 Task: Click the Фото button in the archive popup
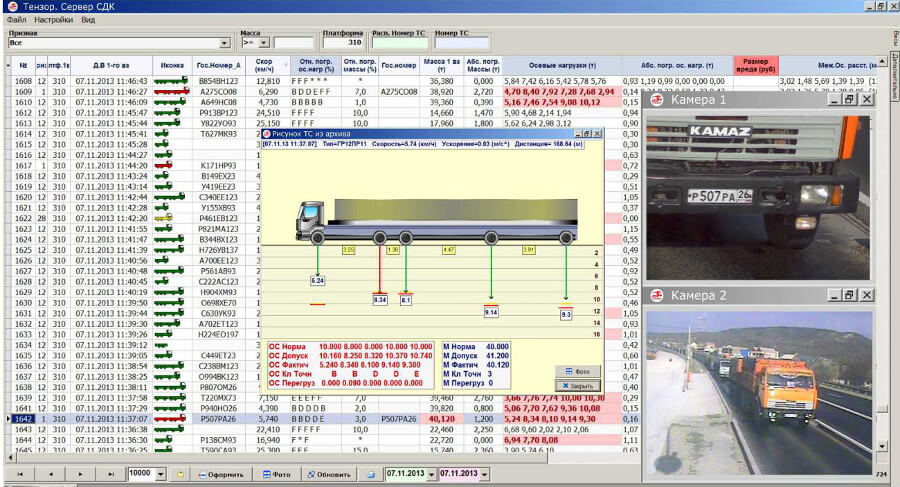coord(577,372)
